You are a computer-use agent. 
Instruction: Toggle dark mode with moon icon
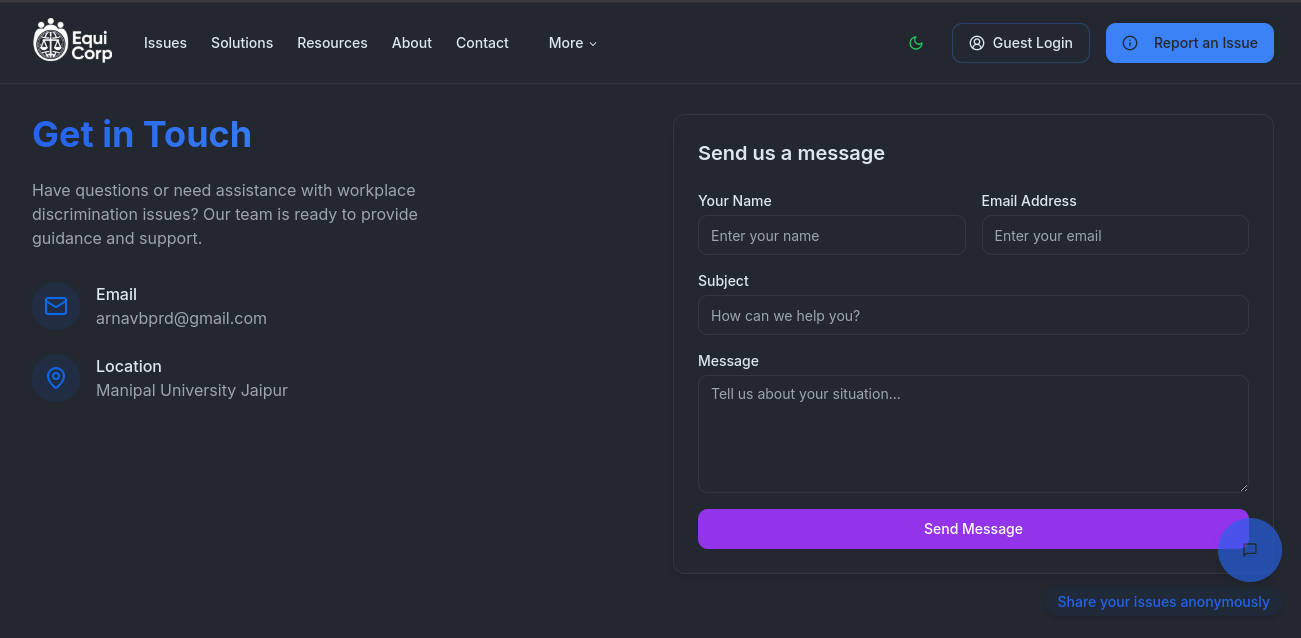(916, 43)
